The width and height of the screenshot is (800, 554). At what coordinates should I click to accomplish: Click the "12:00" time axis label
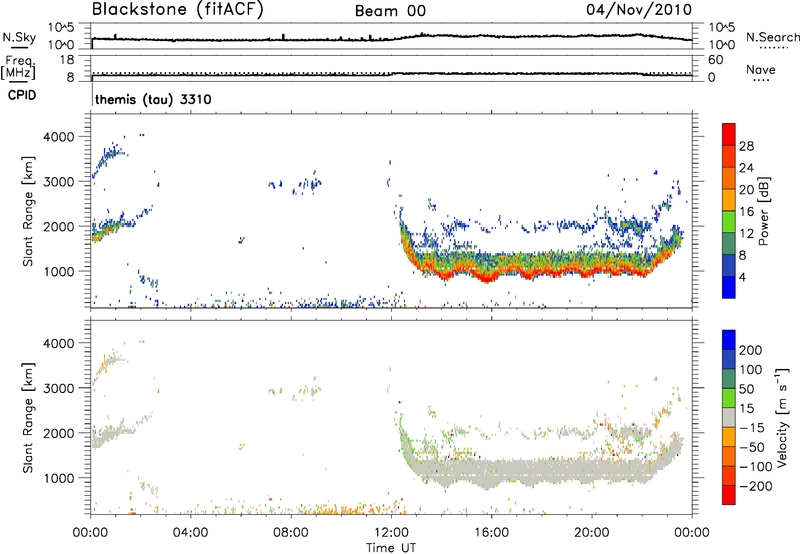click(x=391, y=533)
